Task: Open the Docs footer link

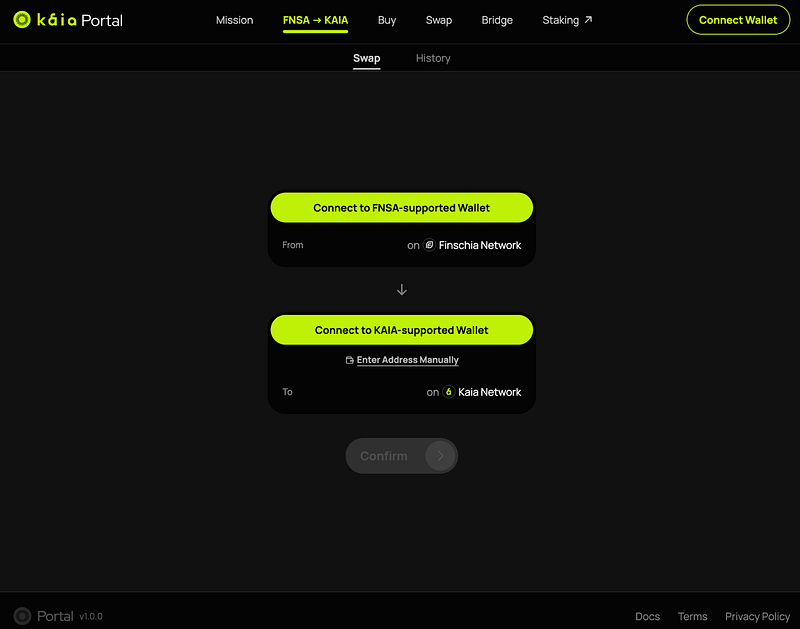Action: 647,617
